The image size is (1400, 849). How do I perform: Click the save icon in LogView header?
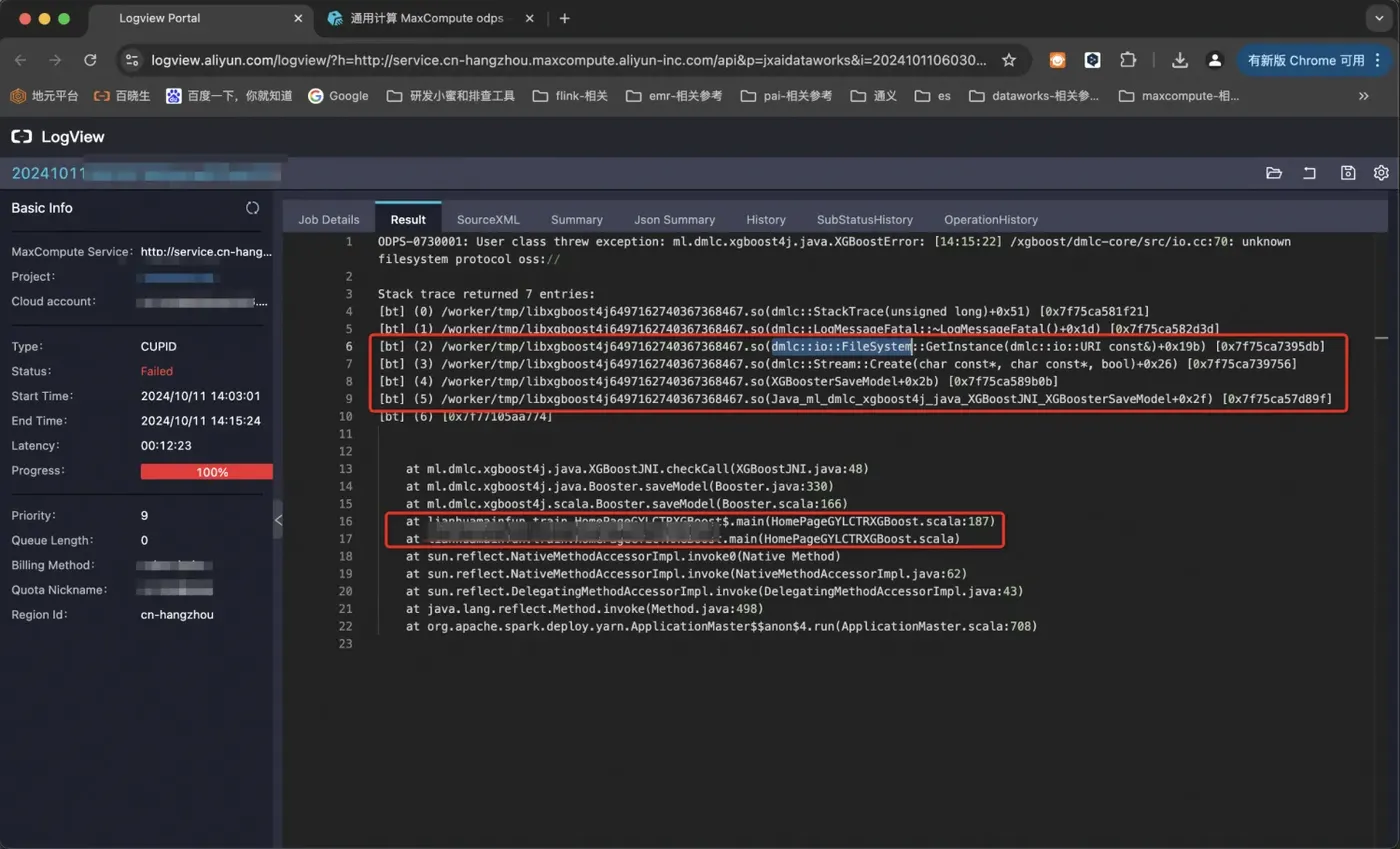pyautogui.click(x=1348, y=173)
